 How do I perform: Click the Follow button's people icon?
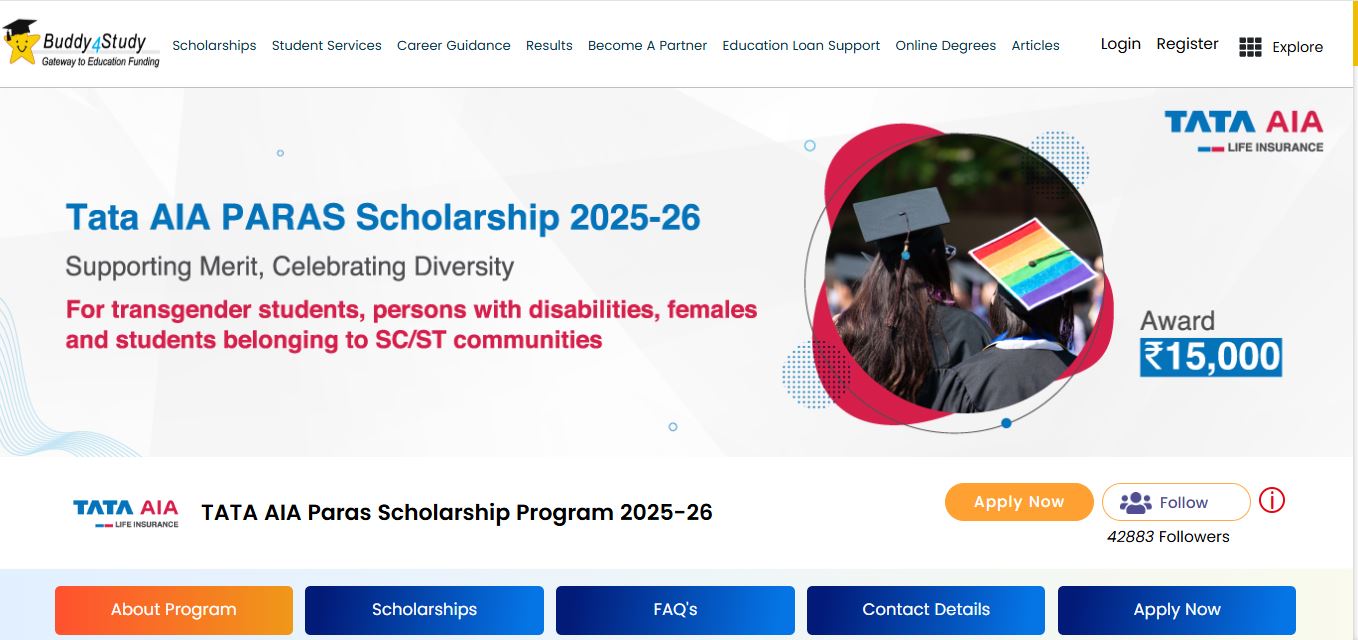1136,503
